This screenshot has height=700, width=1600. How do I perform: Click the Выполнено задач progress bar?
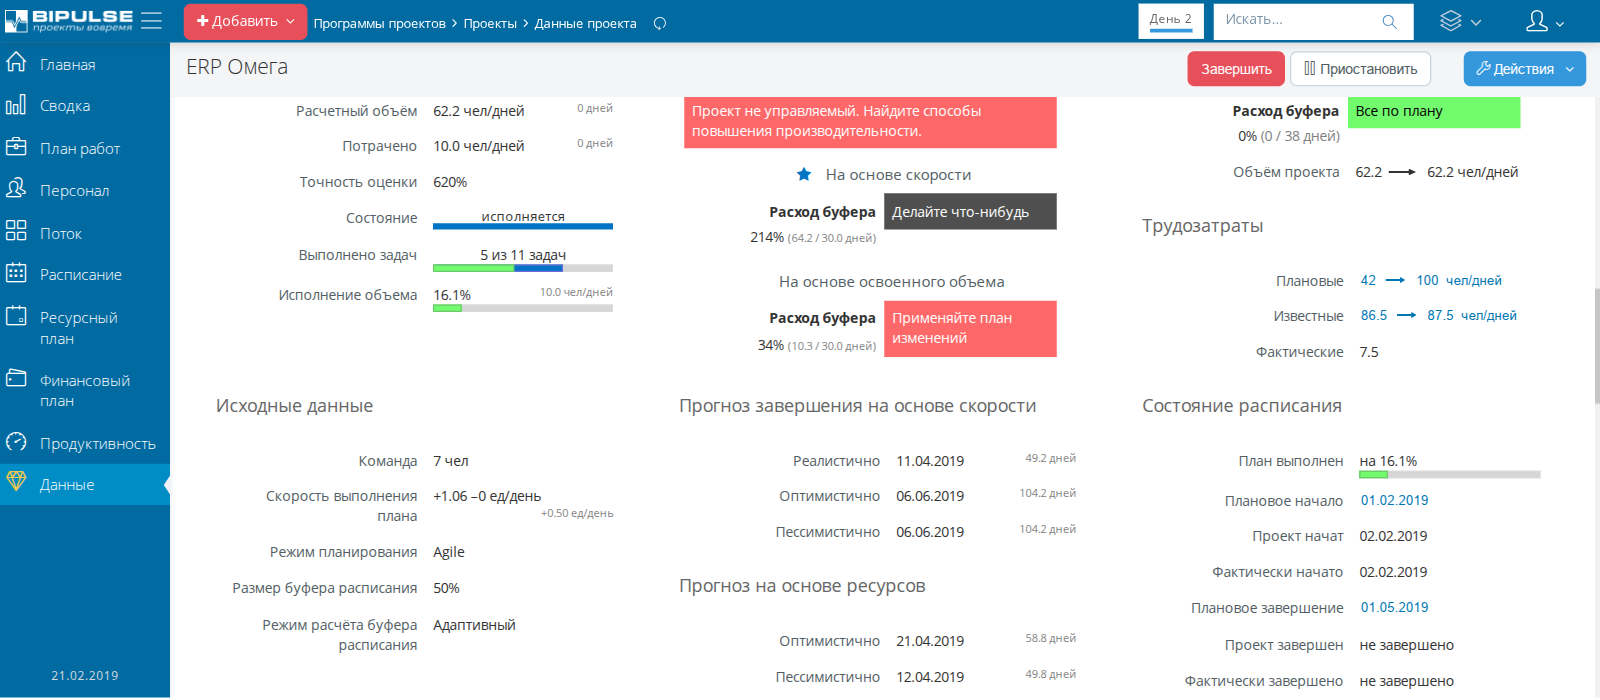(522, 268)
